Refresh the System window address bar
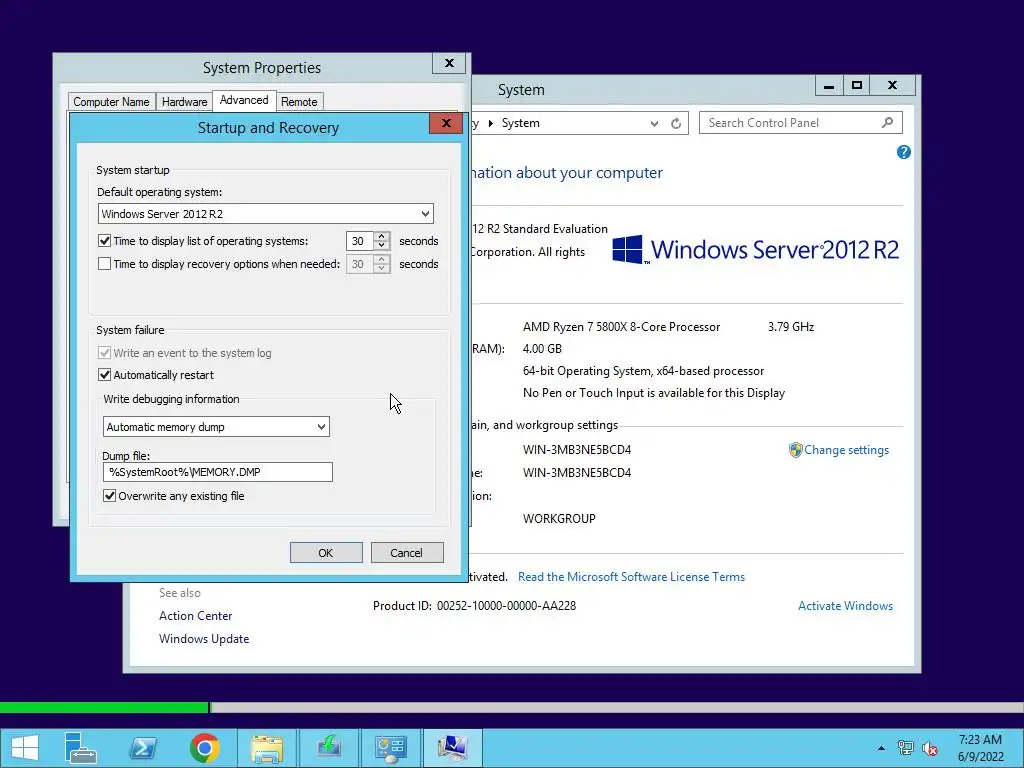Viewport: 1024px width, 768px height. pos(676,123)
